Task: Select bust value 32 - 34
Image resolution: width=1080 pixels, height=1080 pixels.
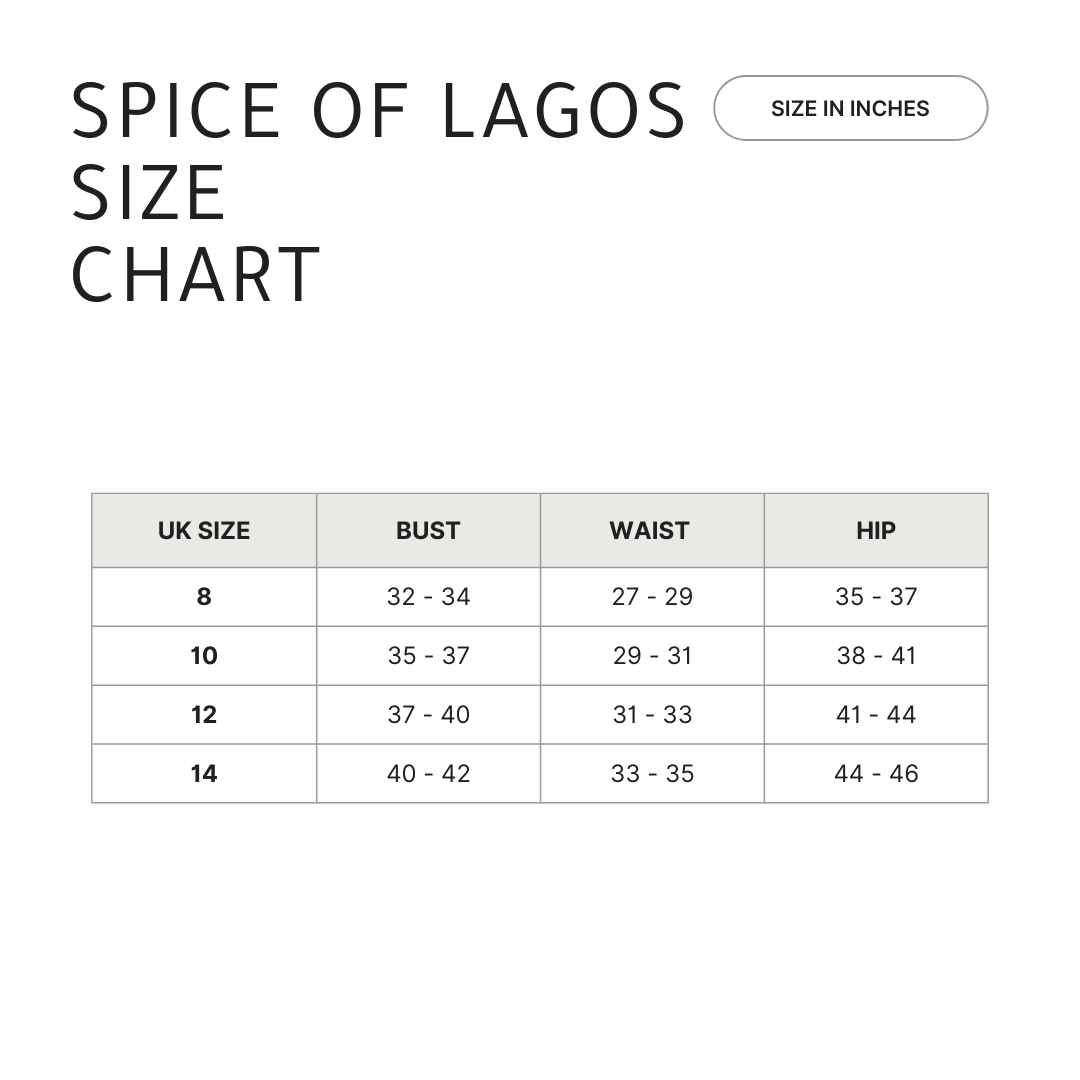Action: point(428,596)
